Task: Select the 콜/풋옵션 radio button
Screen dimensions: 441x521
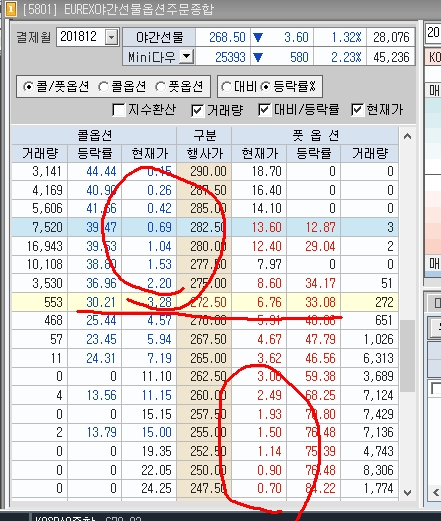Action: 28,87
